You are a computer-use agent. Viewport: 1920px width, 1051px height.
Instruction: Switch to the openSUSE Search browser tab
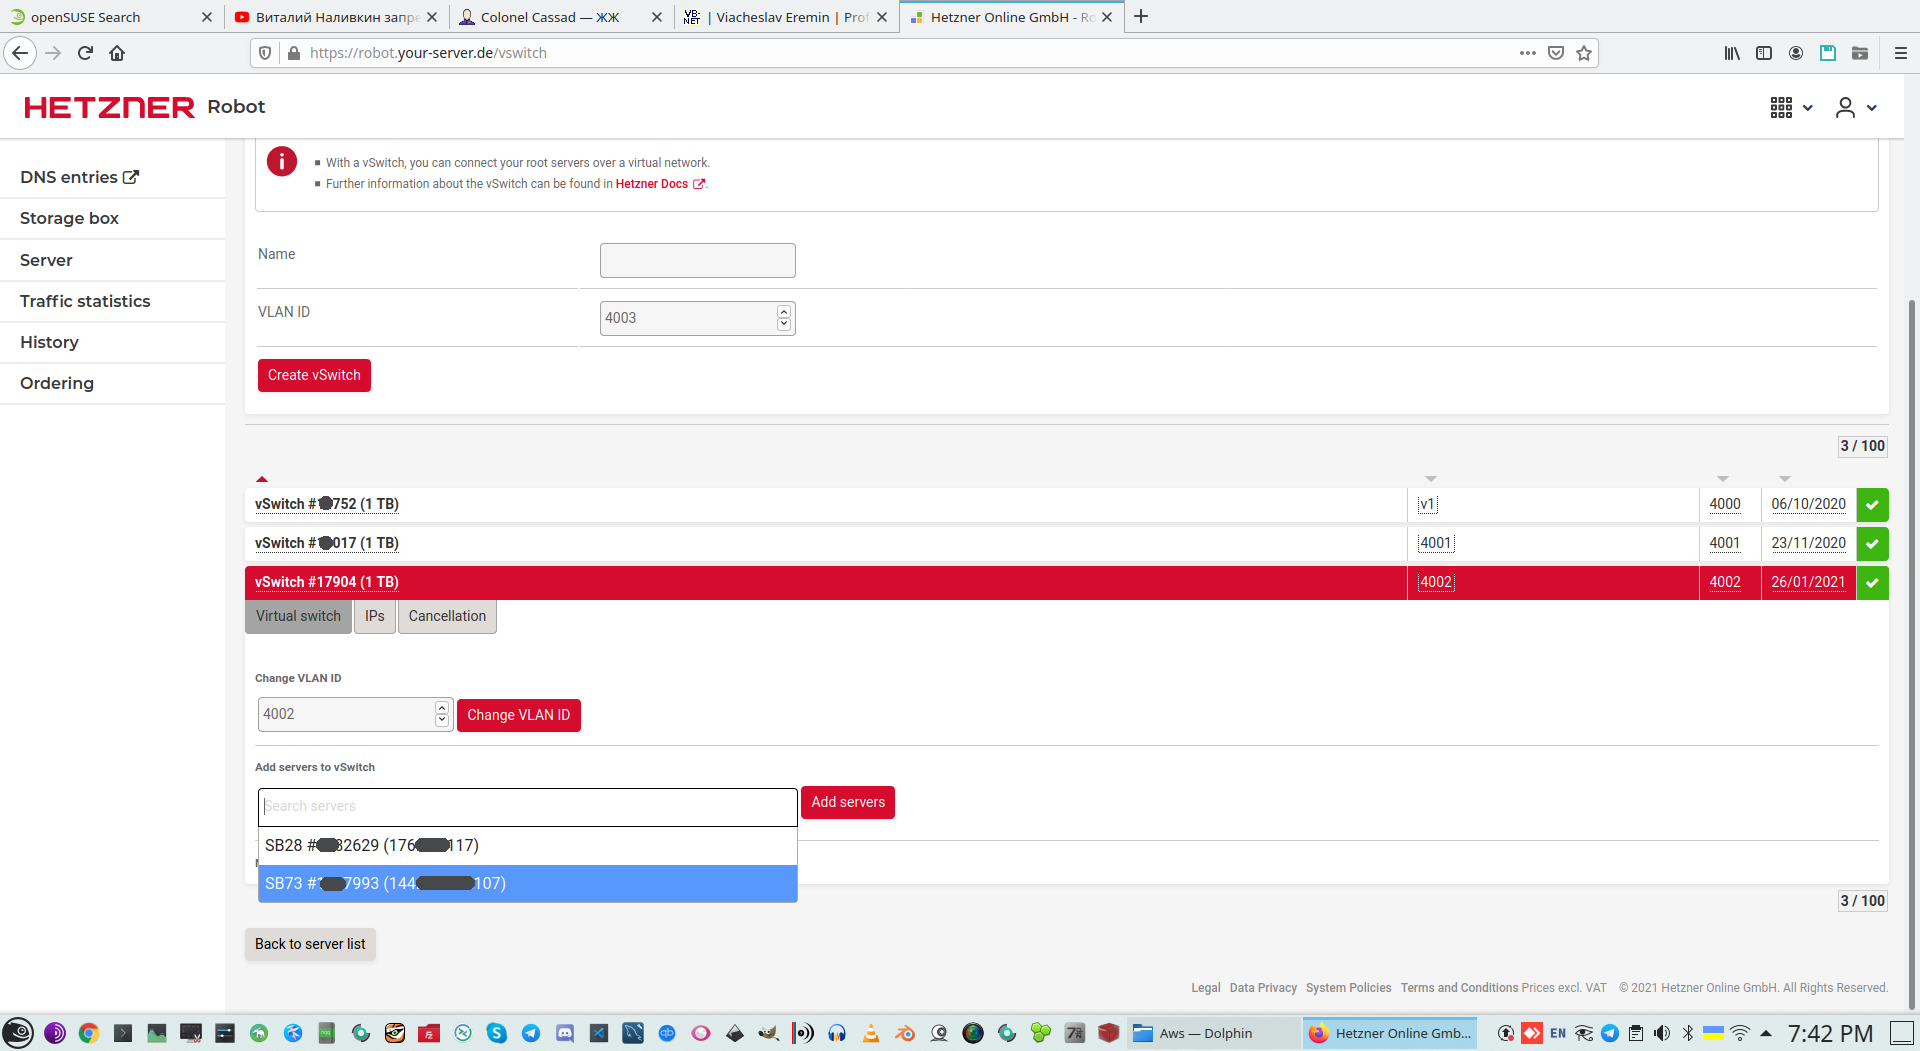pyautogui.click(x=110, y=17)
